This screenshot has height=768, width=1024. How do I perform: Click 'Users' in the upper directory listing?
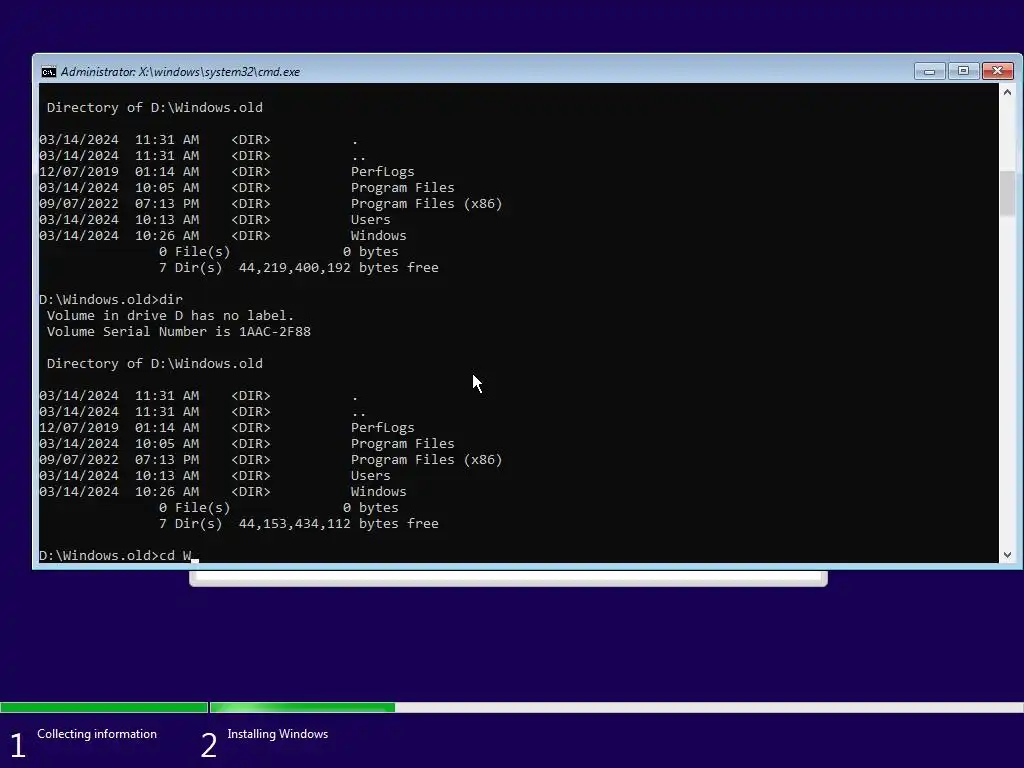370,219
